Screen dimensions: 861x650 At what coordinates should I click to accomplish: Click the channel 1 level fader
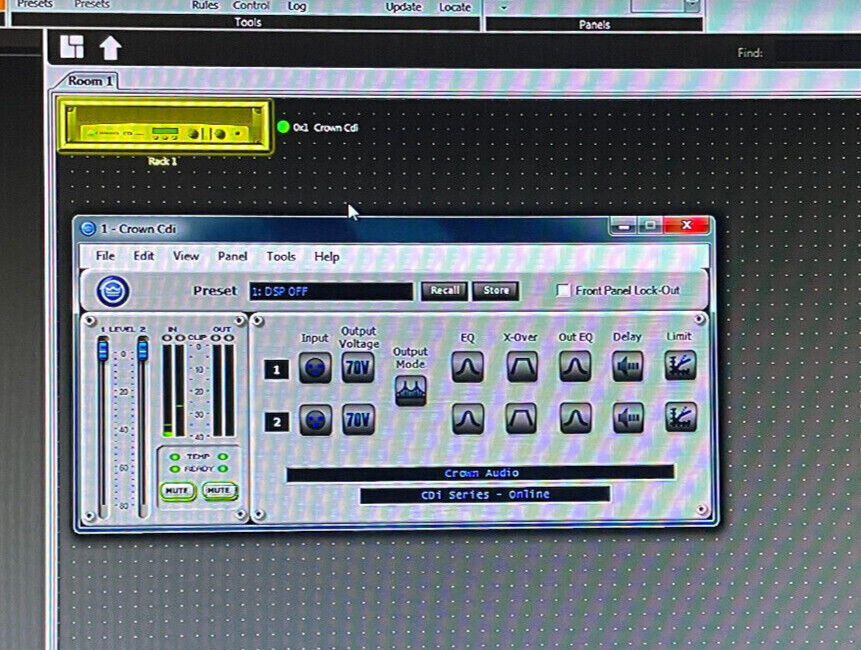click(x=103, y=349)
